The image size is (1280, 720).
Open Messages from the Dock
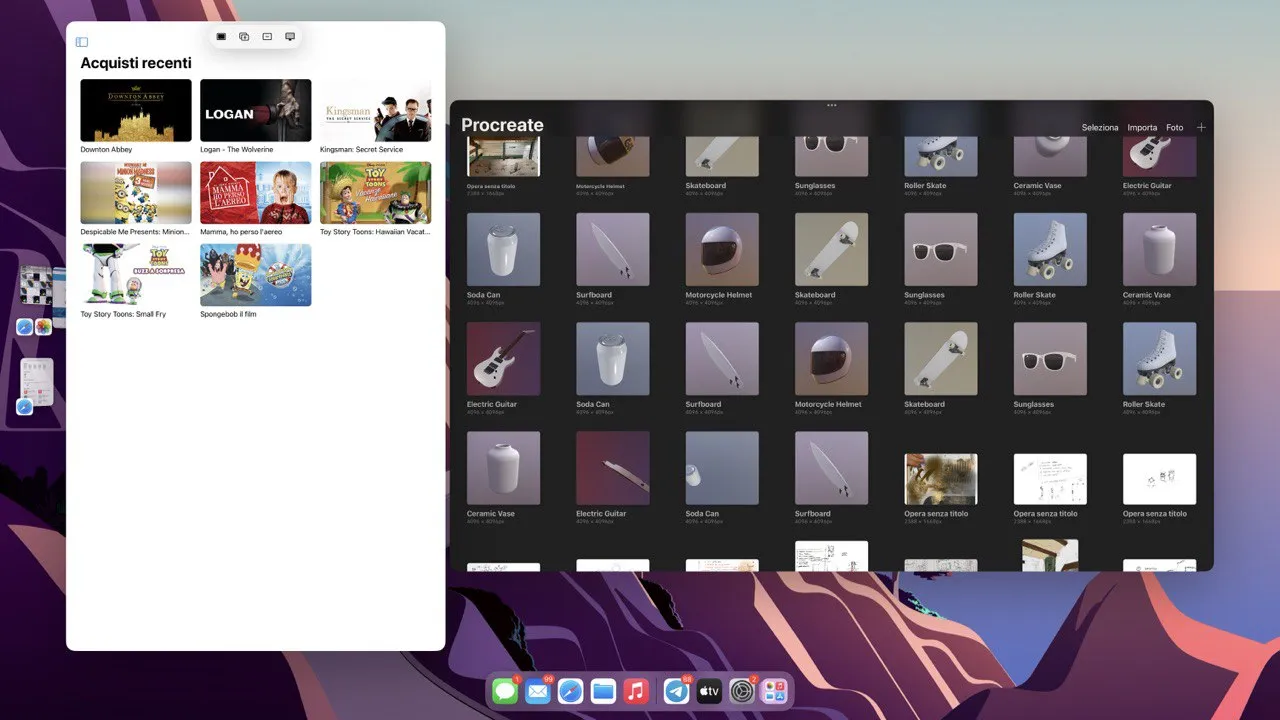click(x=505, y=690)
